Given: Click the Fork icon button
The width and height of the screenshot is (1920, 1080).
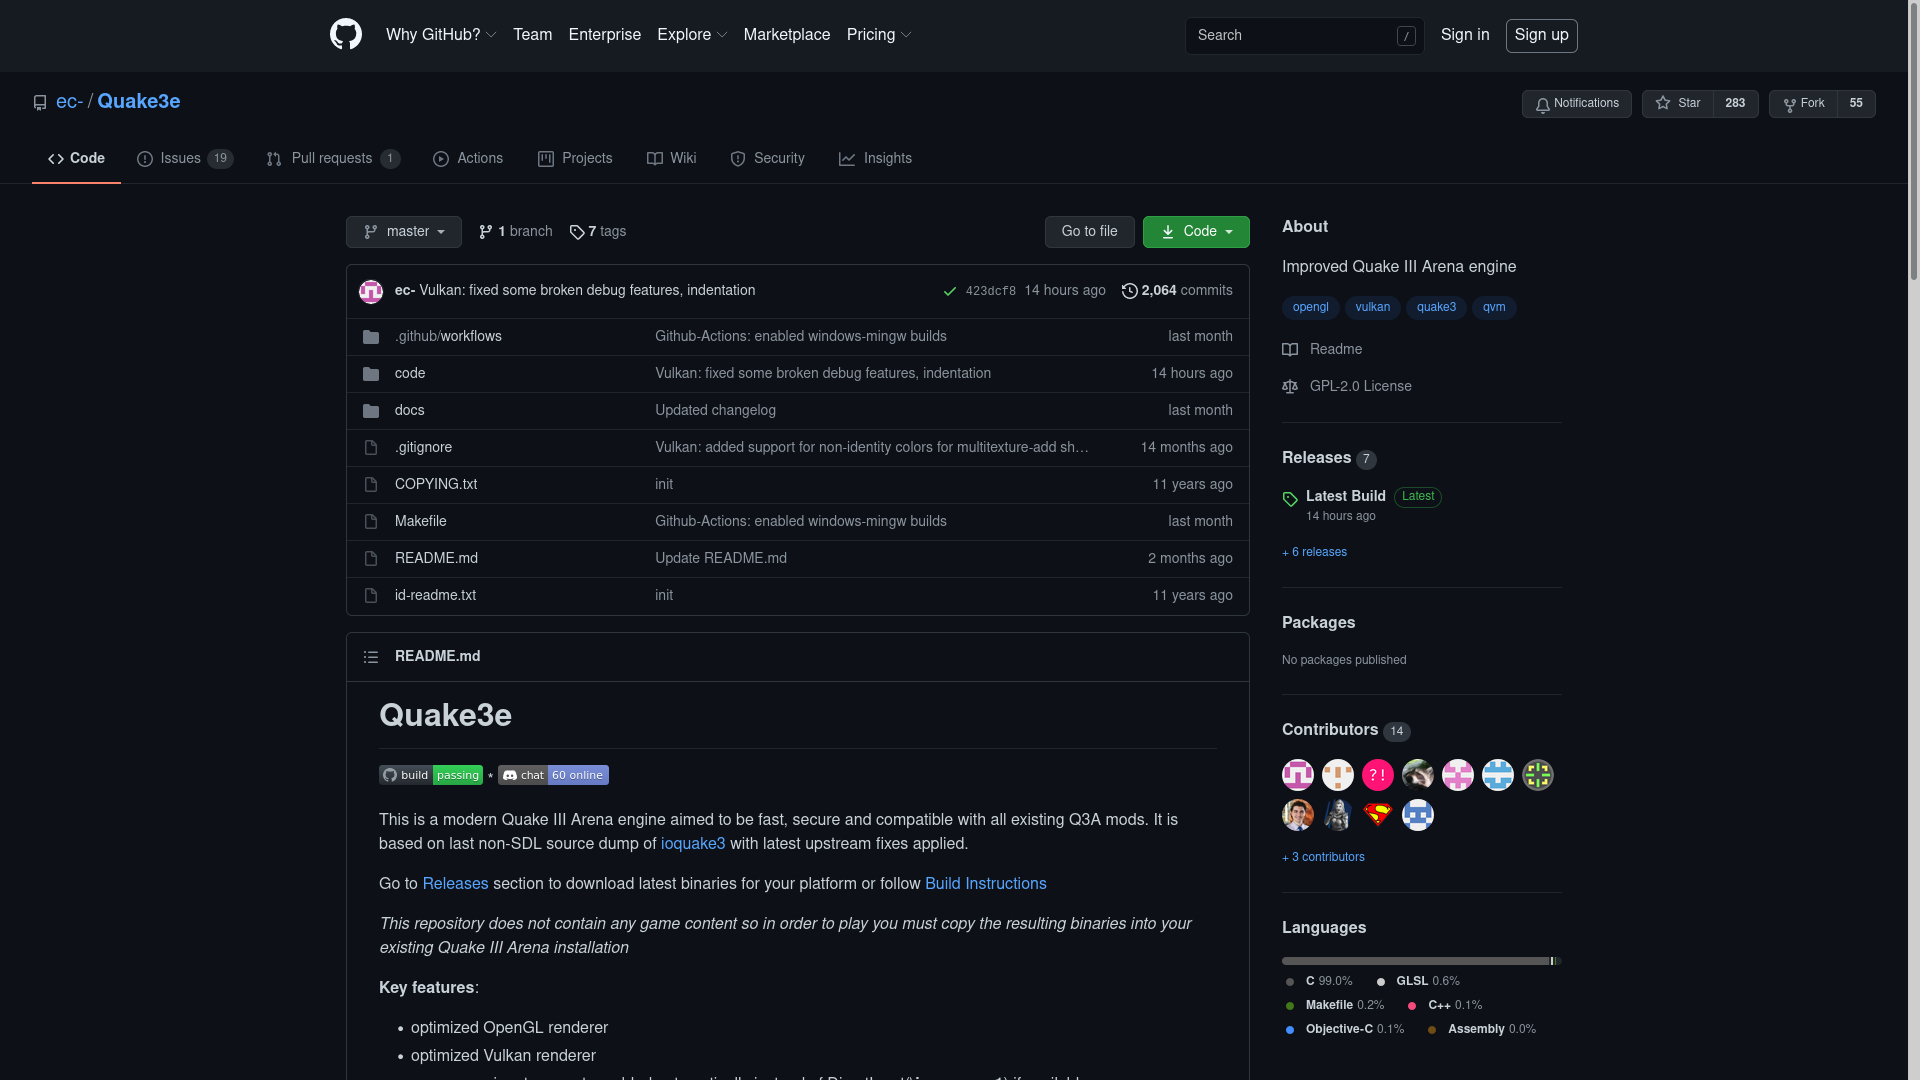Looking at the screenshot, I should (x=1802, y=104).
